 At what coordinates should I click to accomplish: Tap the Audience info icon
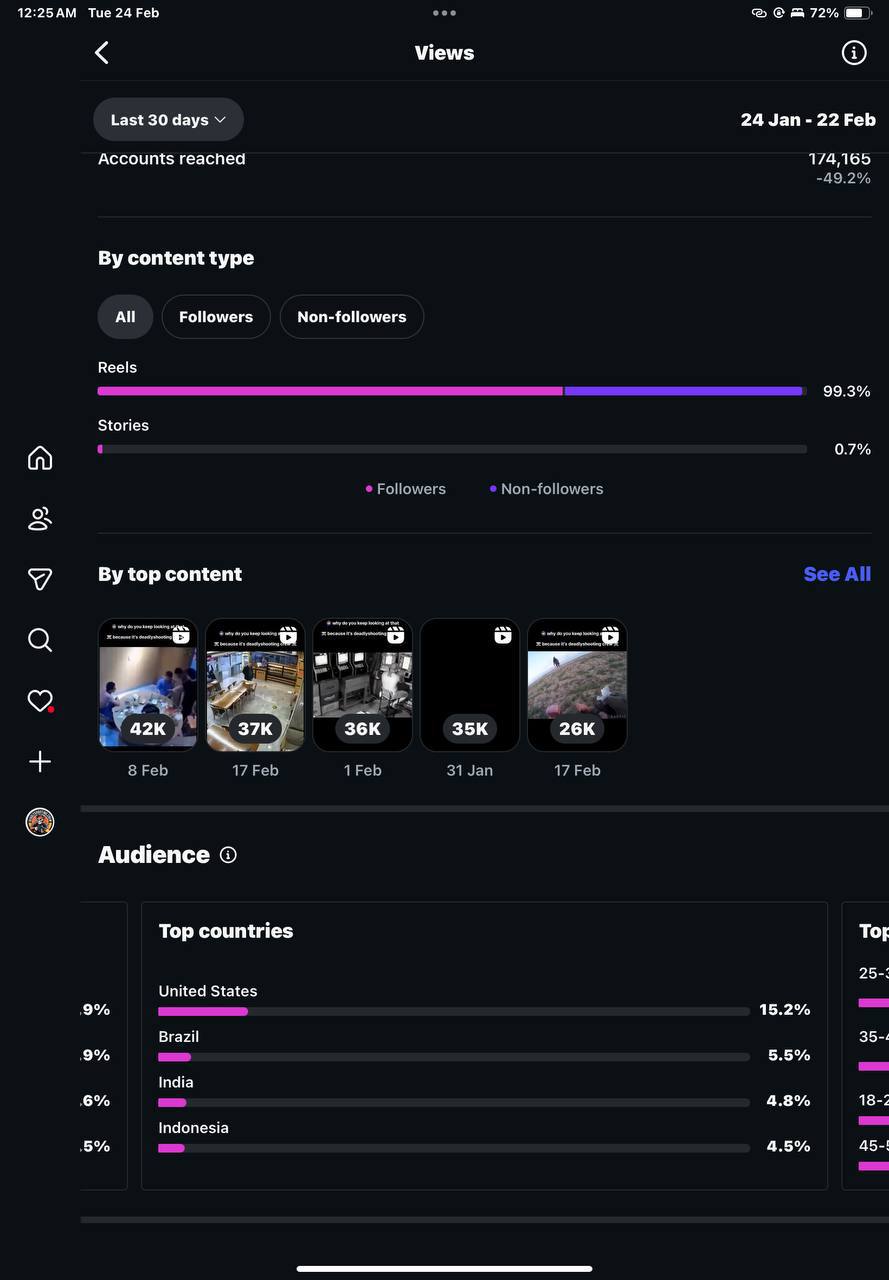click(x=228, y=855)
